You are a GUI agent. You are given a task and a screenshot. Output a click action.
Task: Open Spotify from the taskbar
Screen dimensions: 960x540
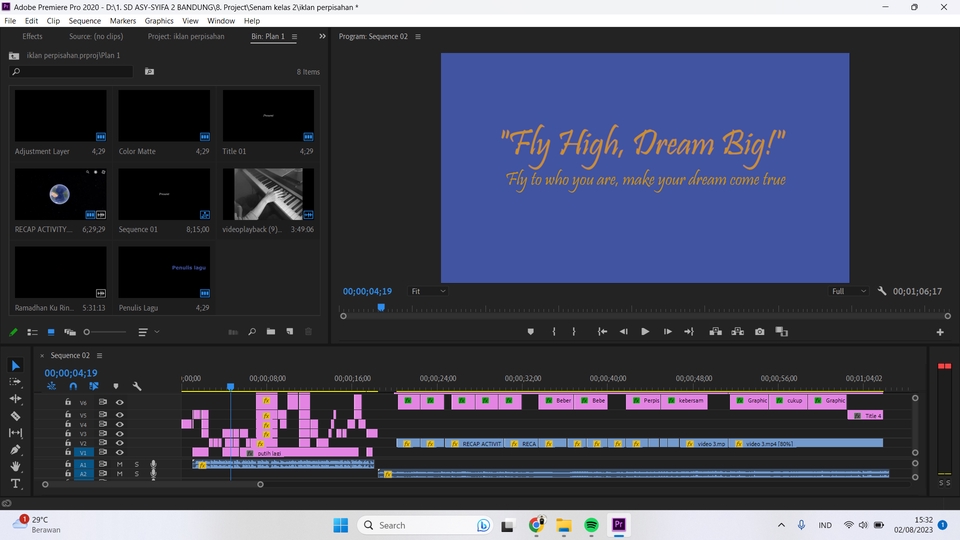coord(591,525)
